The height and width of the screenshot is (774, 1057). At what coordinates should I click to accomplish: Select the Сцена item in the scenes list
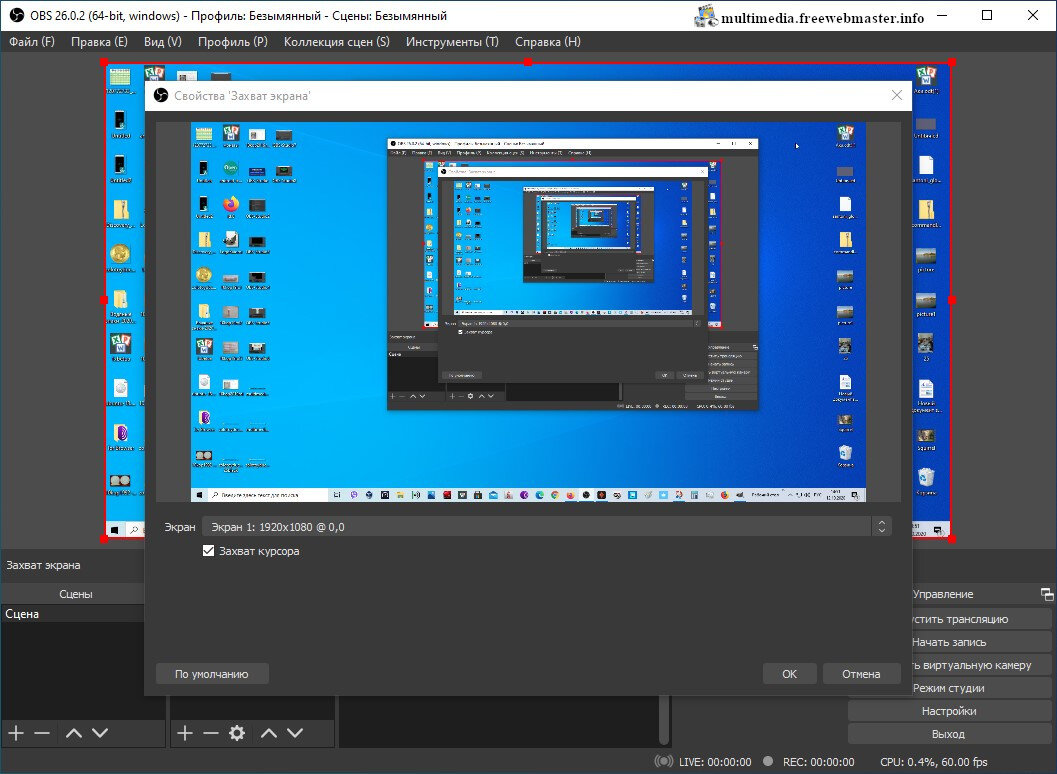pos(72,614)
